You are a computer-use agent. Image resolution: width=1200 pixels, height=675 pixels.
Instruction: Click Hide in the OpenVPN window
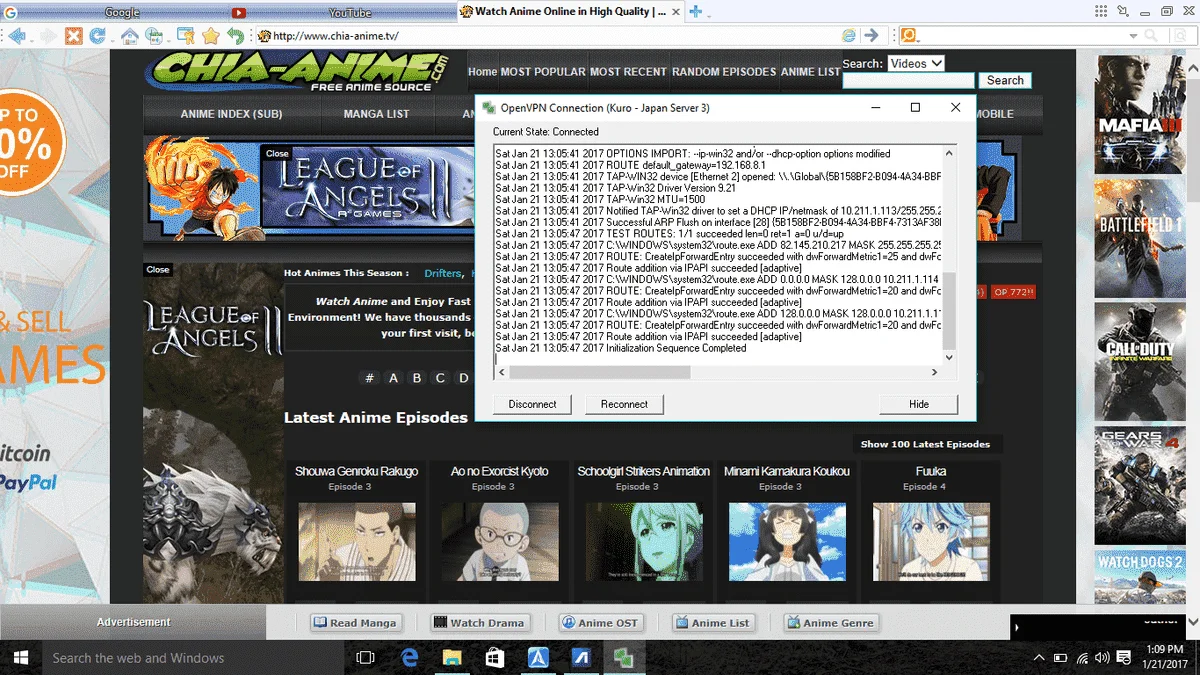[918, 404]
